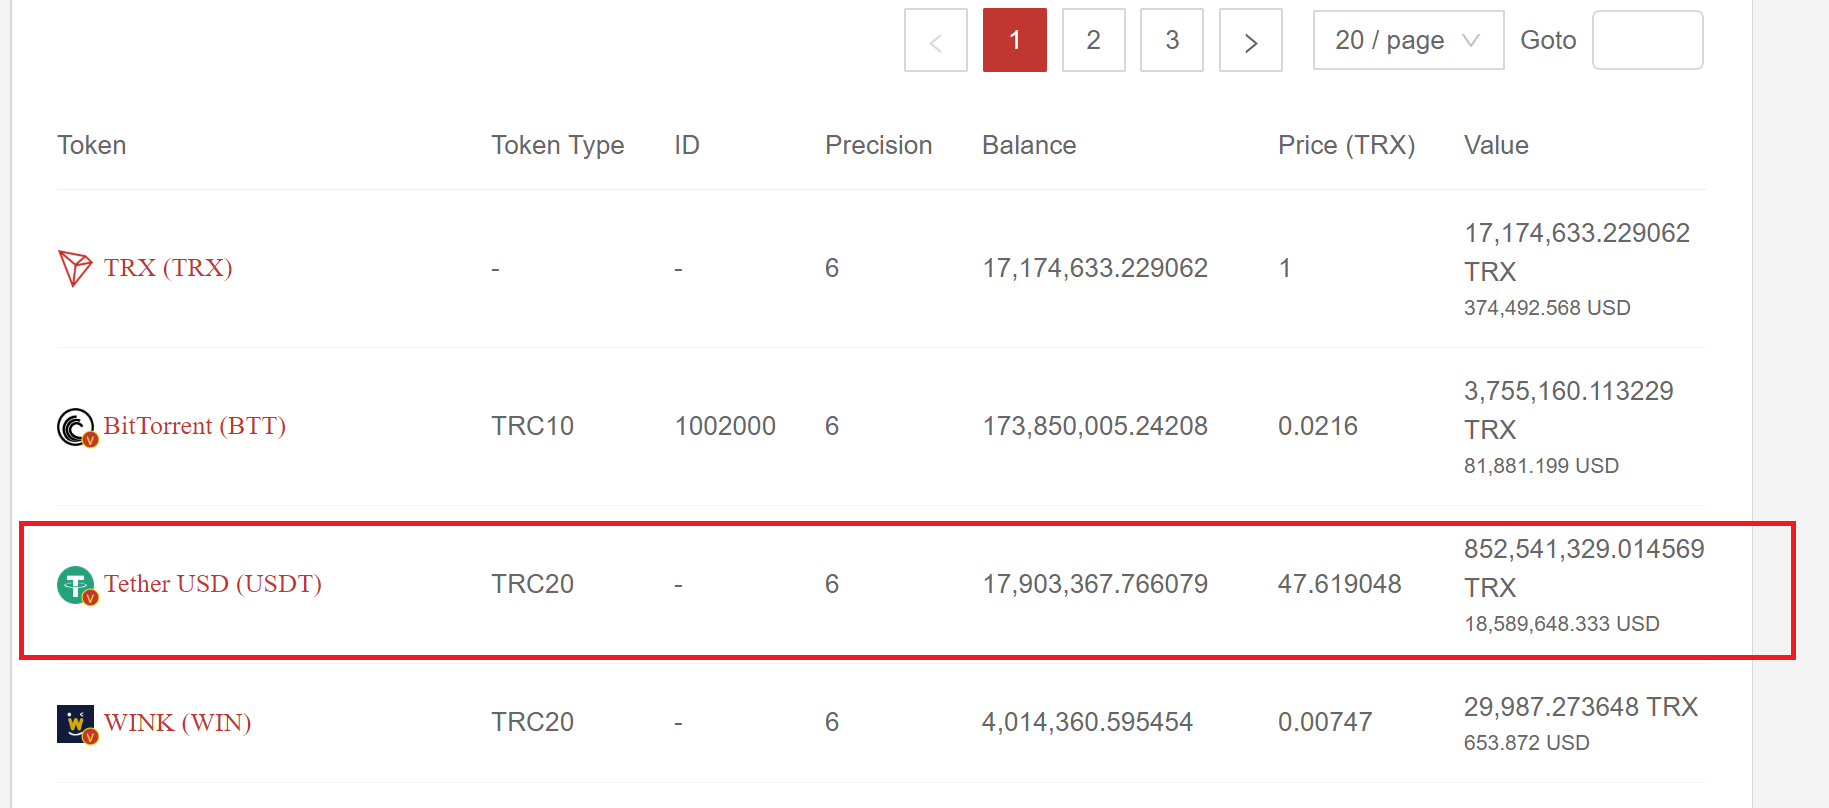Click the Goto page number field

(x=1647, y=41)
